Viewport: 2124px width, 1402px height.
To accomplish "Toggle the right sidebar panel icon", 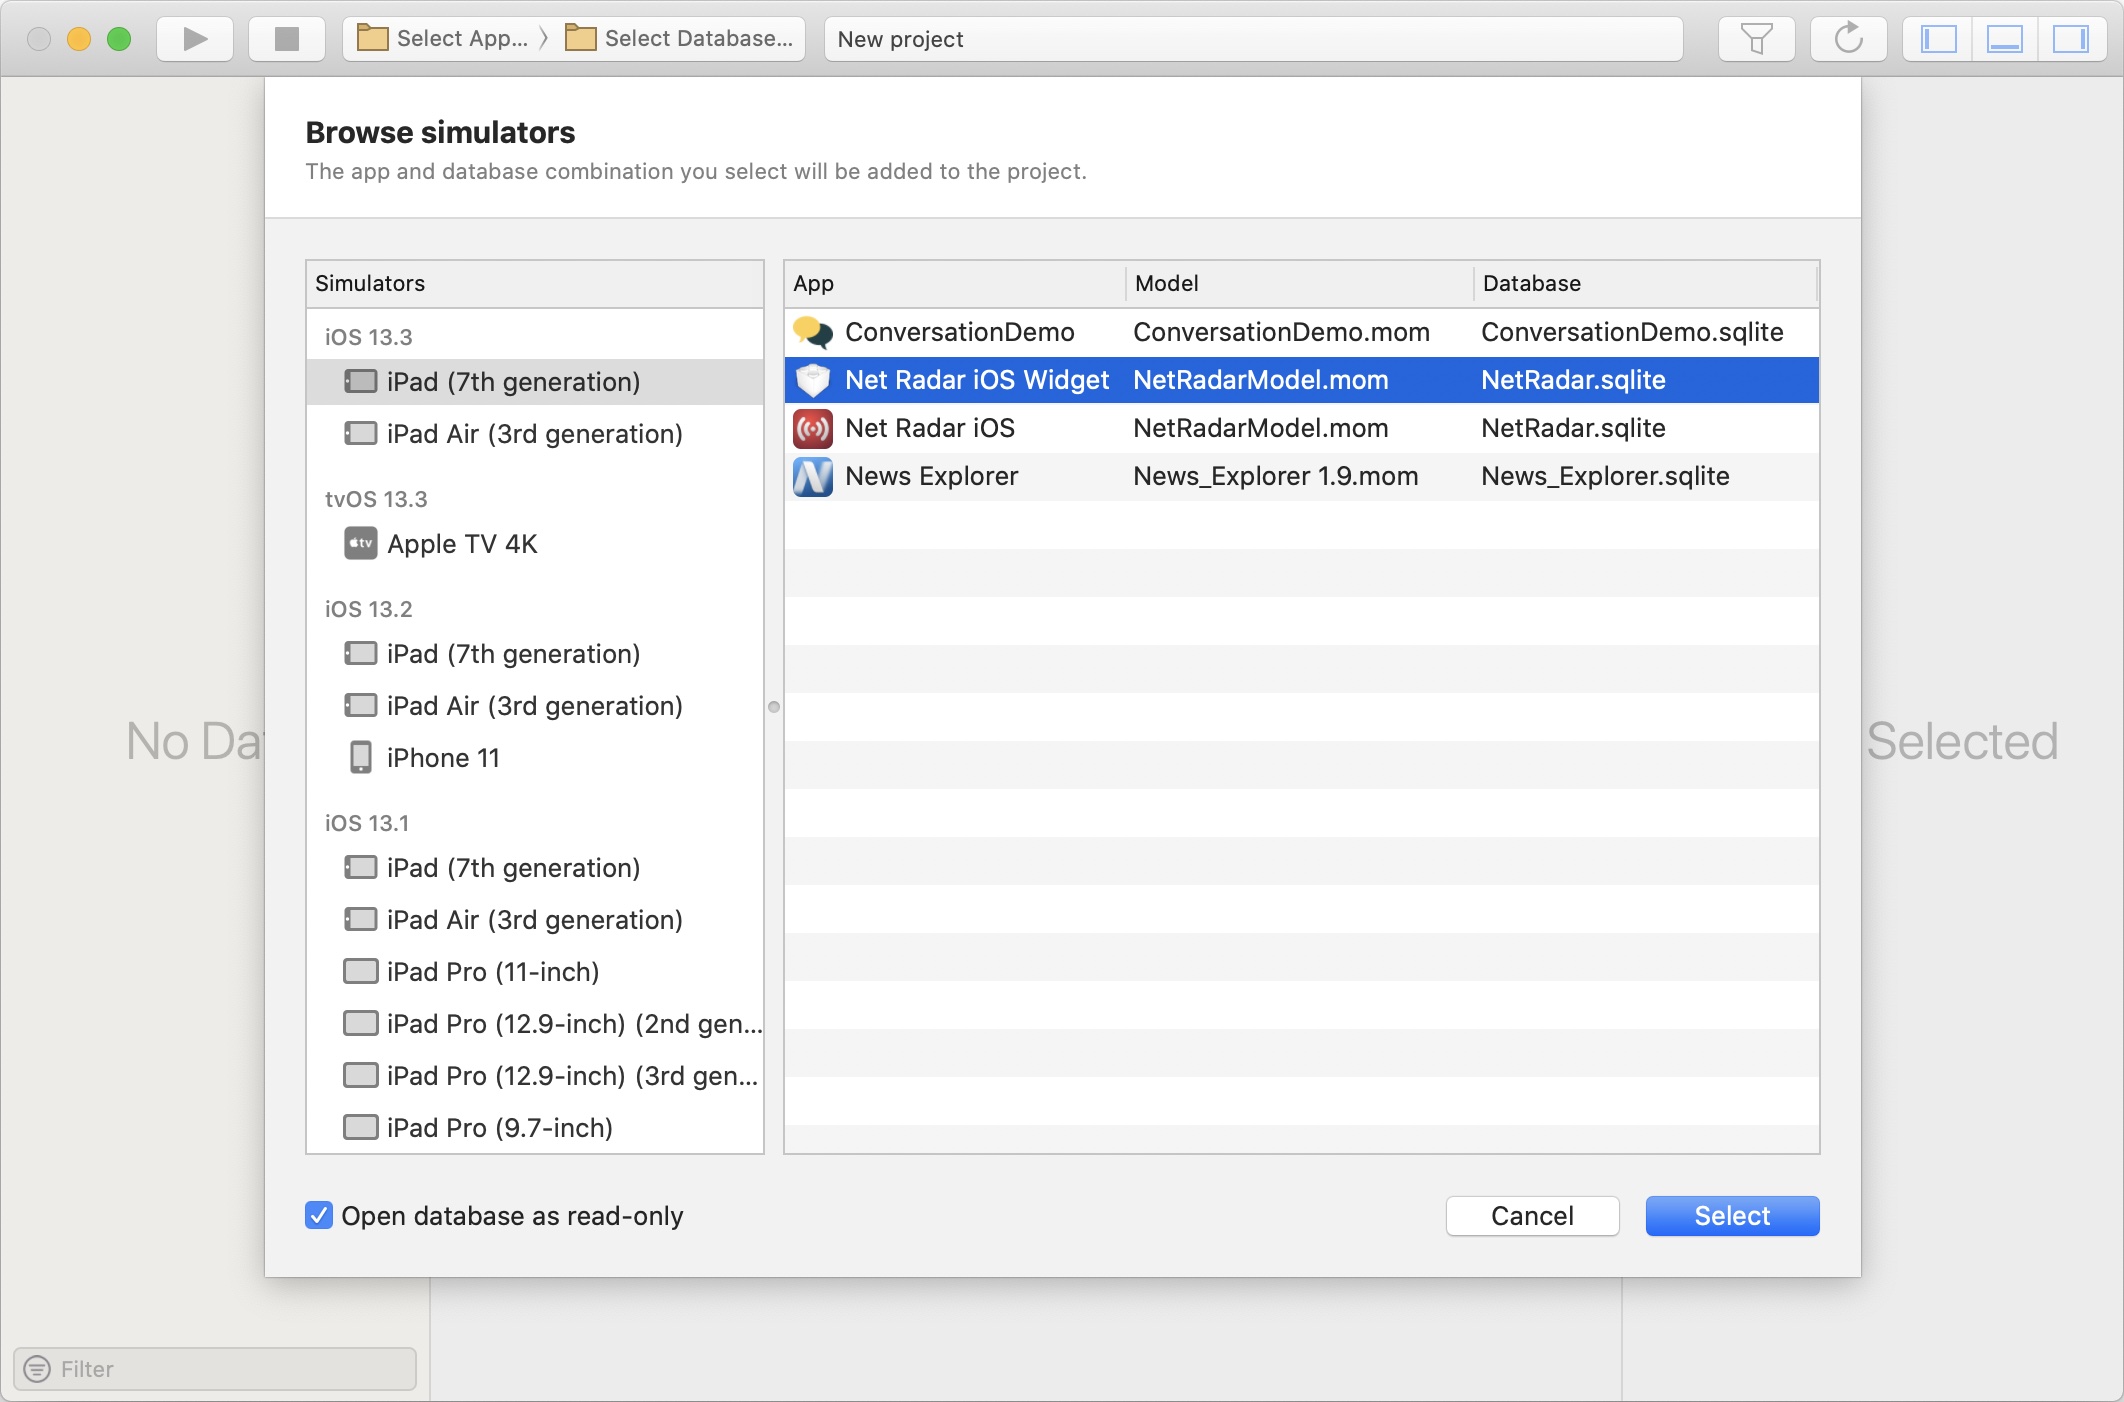I will click(x=2071, y=39).
